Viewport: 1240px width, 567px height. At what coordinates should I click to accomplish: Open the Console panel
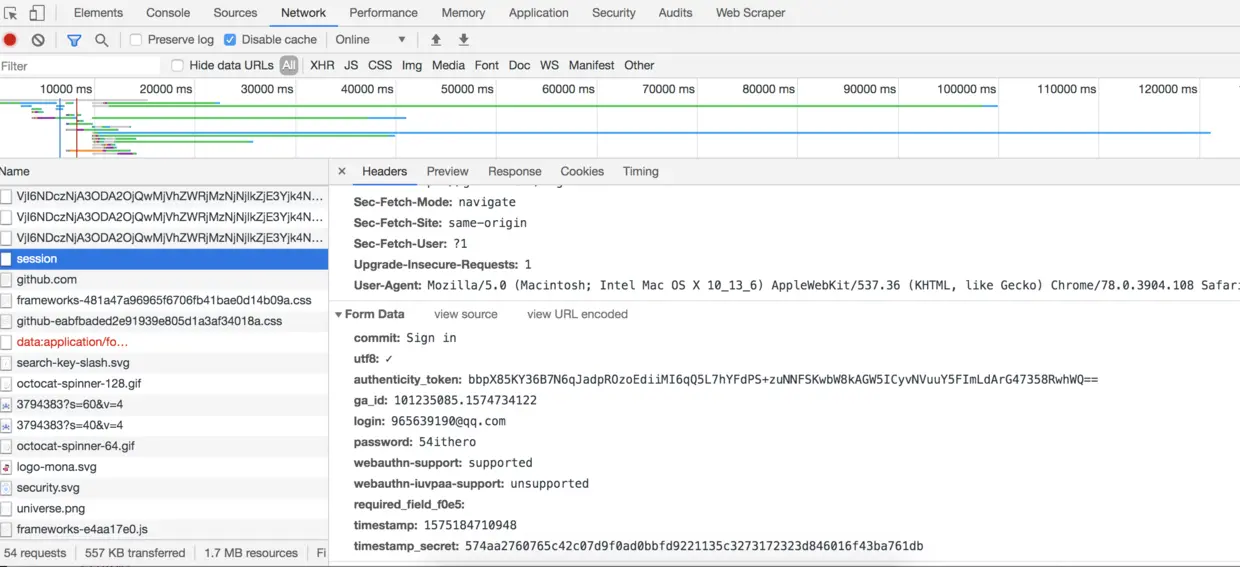(x=168, y=13)
